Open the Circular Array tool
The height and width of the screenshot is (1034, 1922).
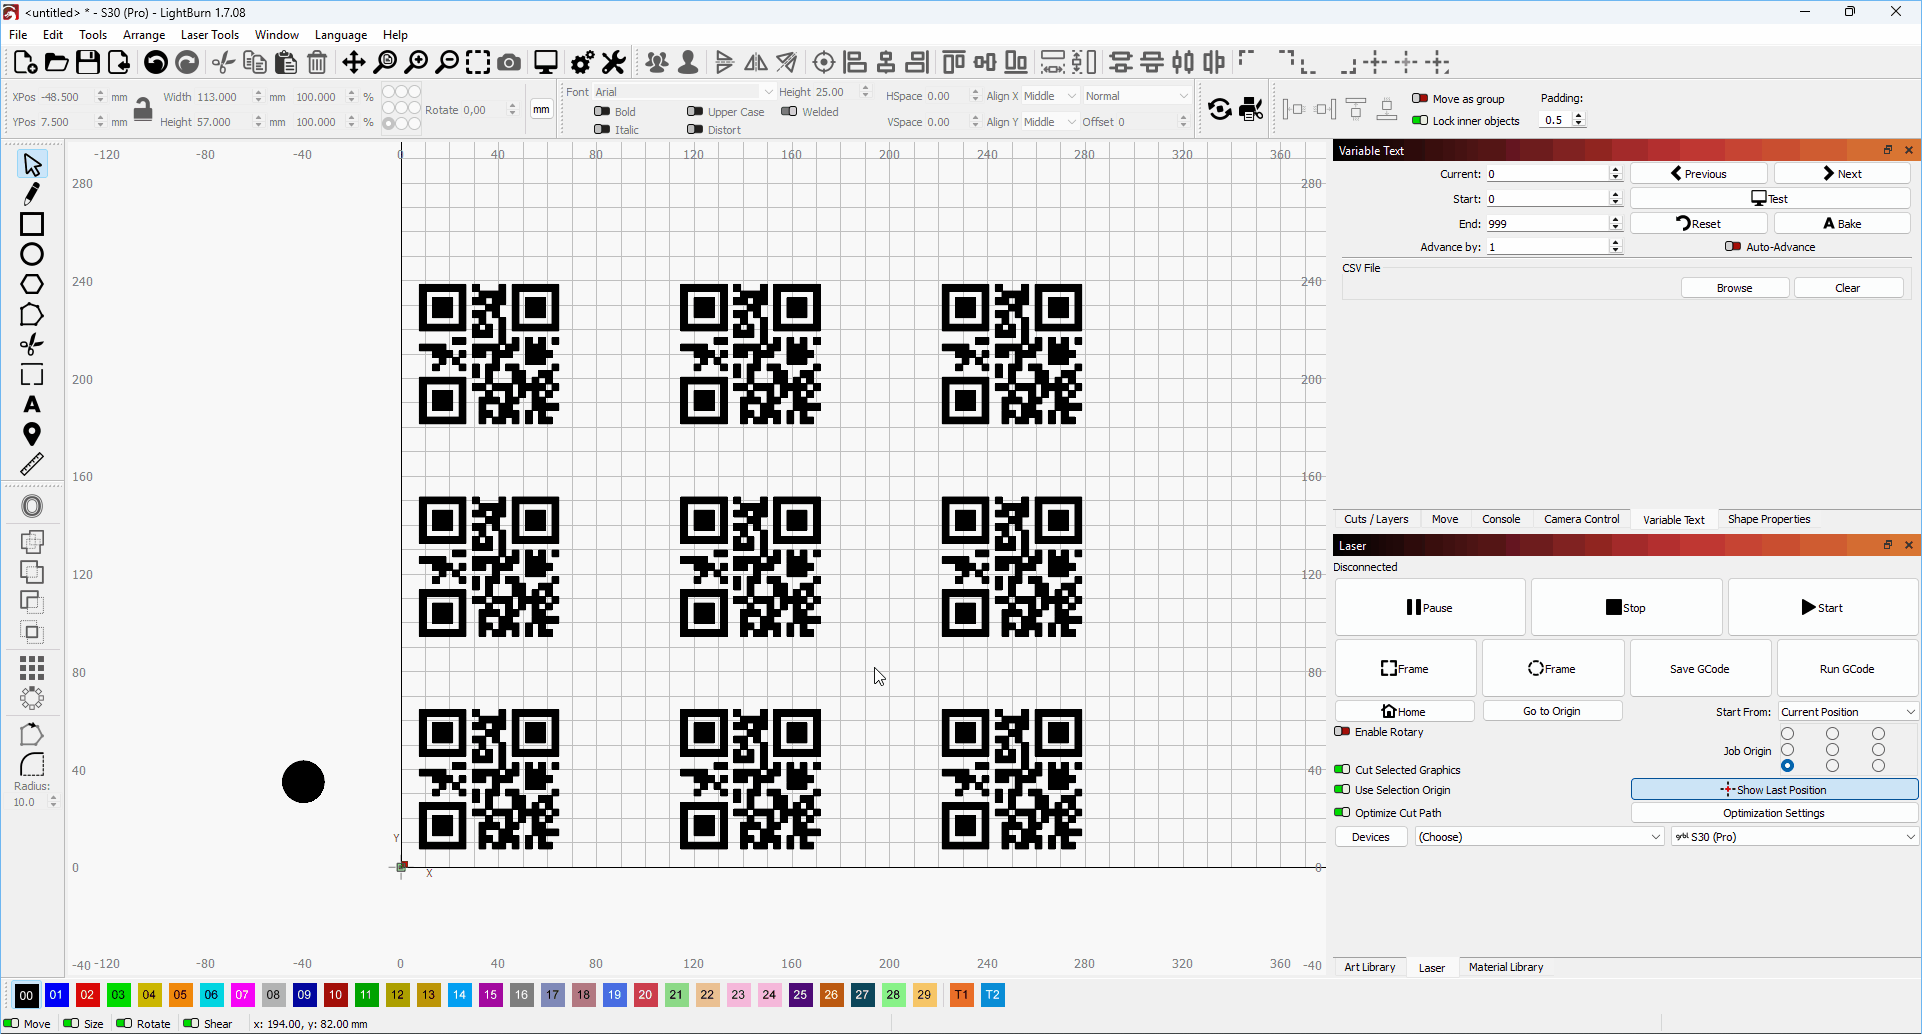click(32, 698)
